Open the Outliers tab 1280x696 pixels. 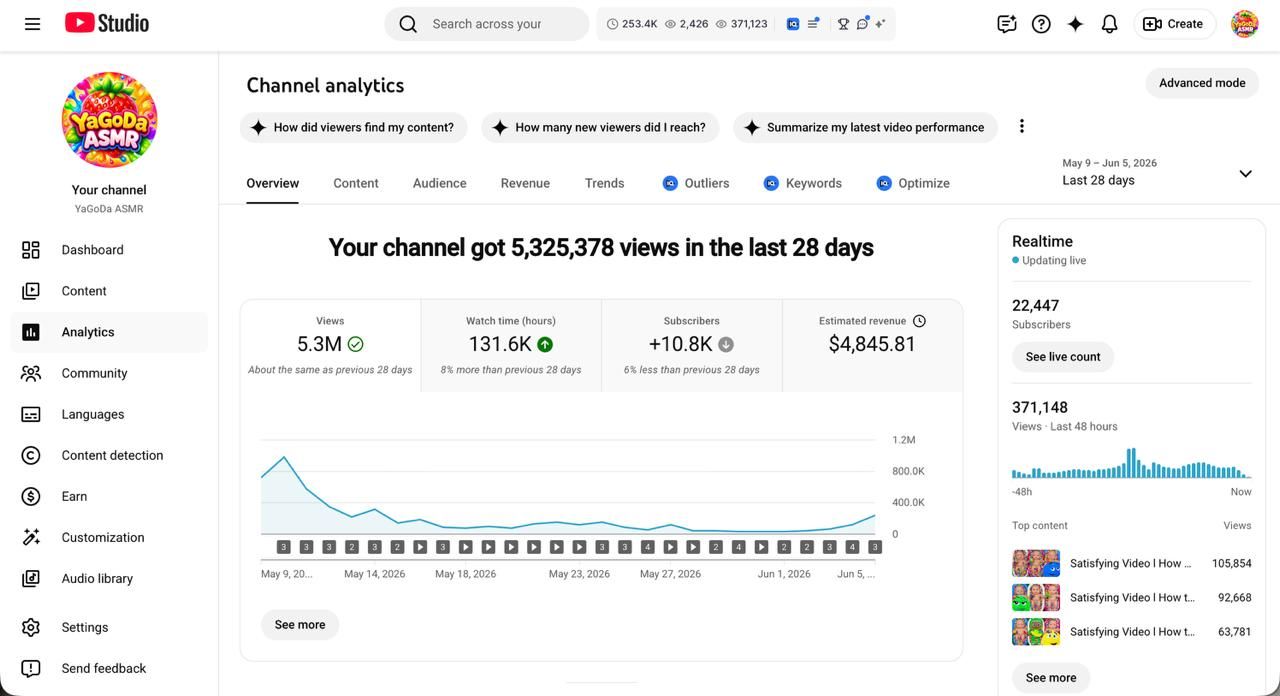696,183
